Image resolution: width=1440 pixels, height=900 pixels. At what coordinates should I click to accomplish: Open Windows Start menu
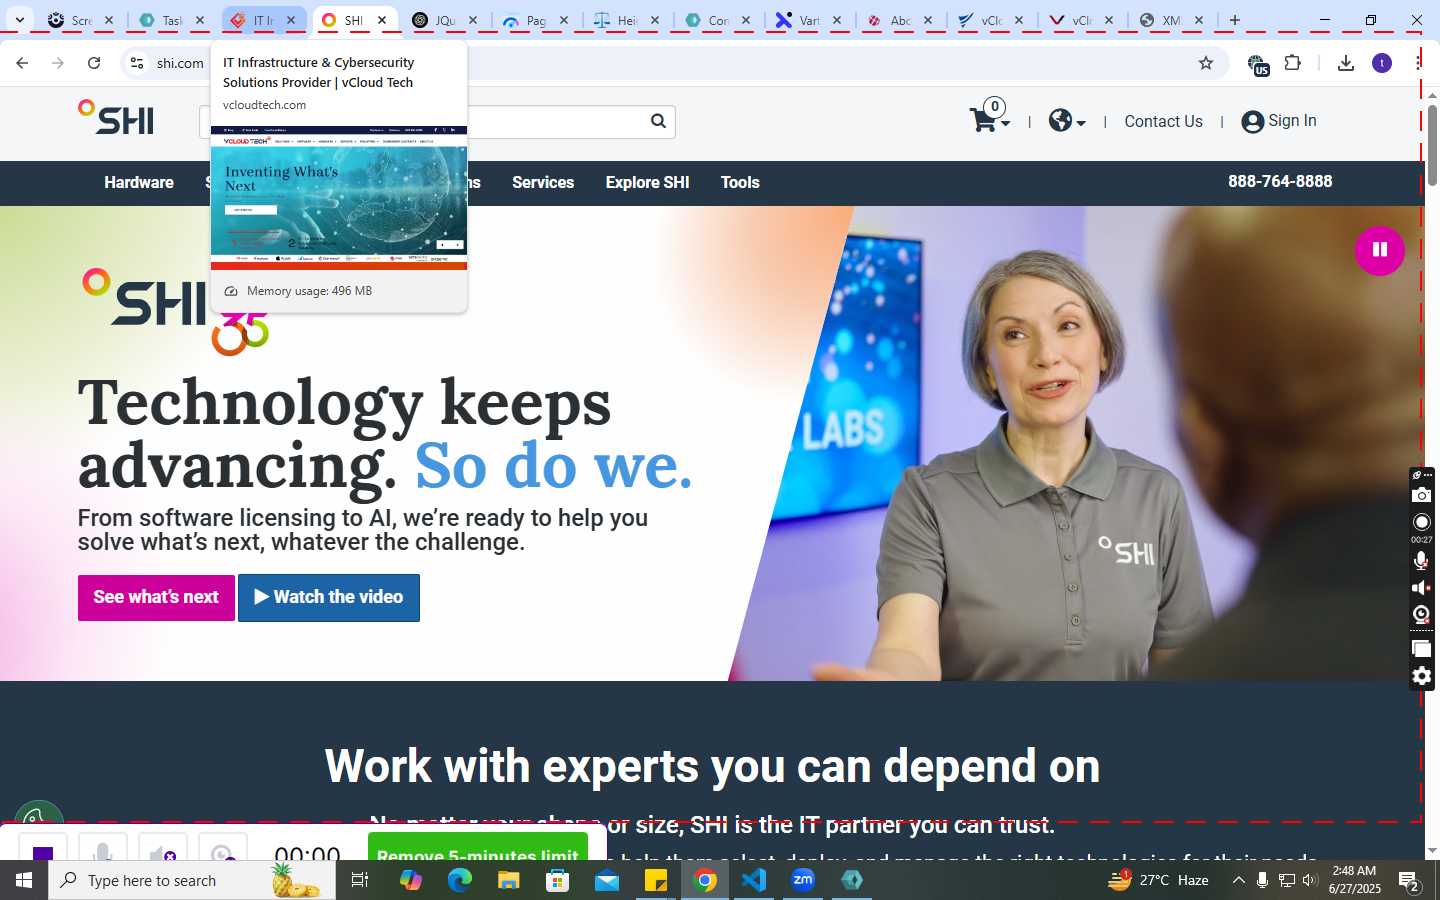[x=24, y=880]
